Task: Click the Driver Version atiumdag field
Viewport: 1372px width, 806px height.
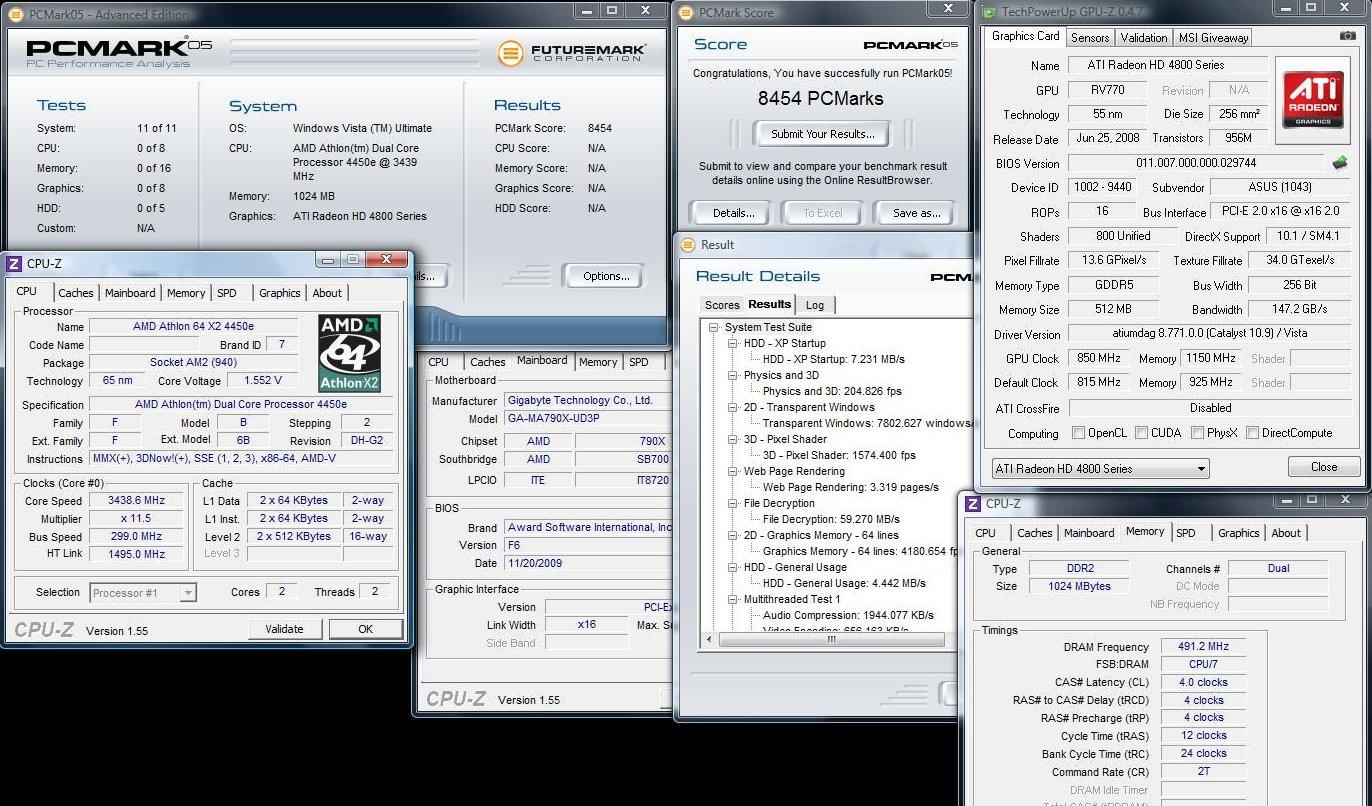Action: coord(1209,333)
